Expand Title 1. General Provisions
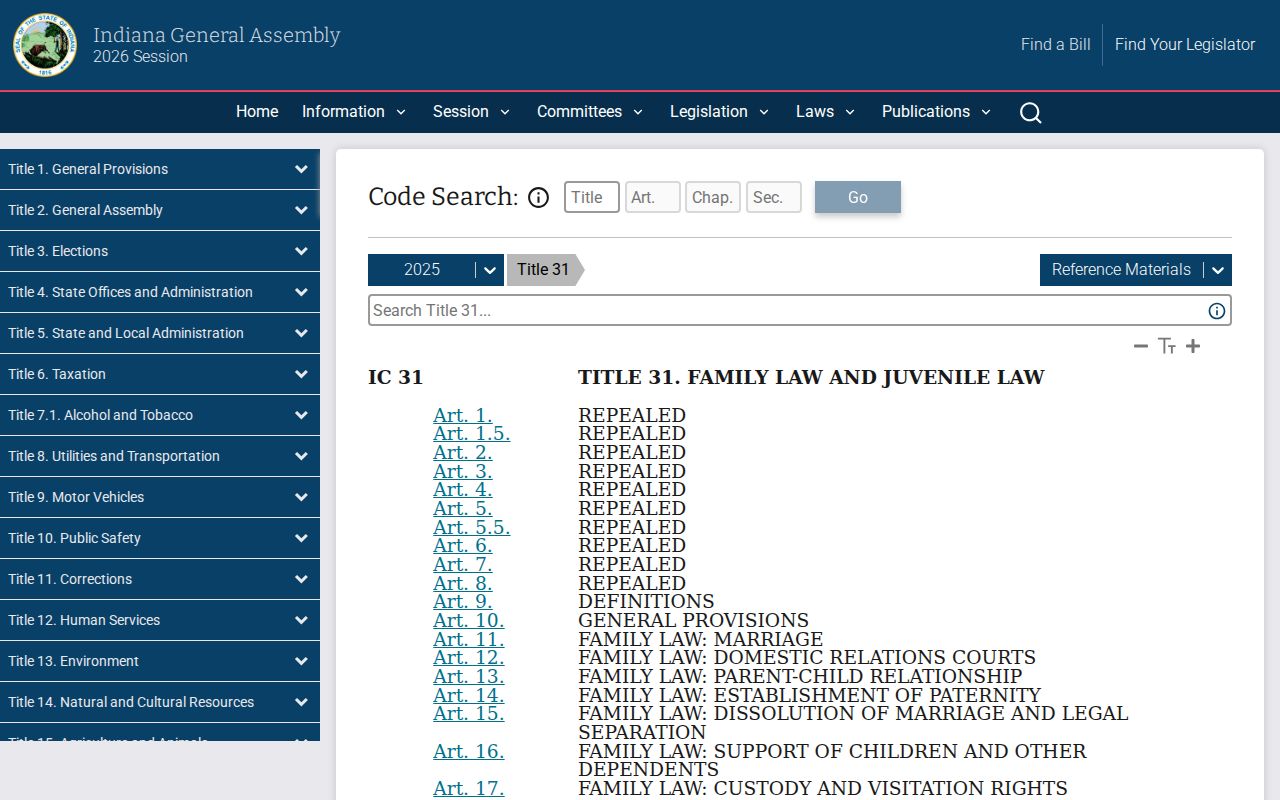The image size is (1280, 800). pyautogui.click(x=160, y=169)
